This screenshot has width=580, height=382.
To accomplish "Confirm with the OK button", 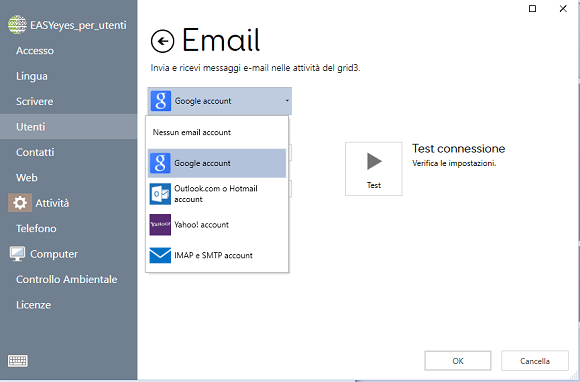I will point(458,361).
